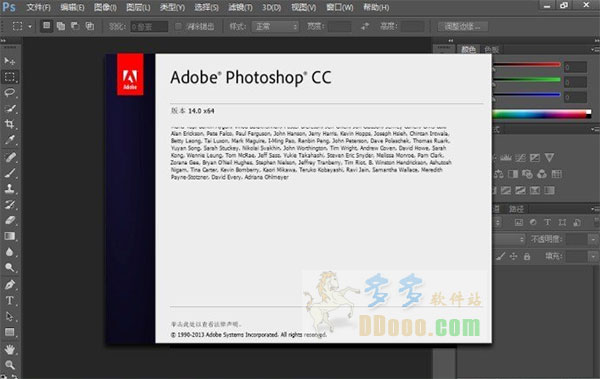
Task: Select the Eyedropper tool
Action: coord(10,140)
